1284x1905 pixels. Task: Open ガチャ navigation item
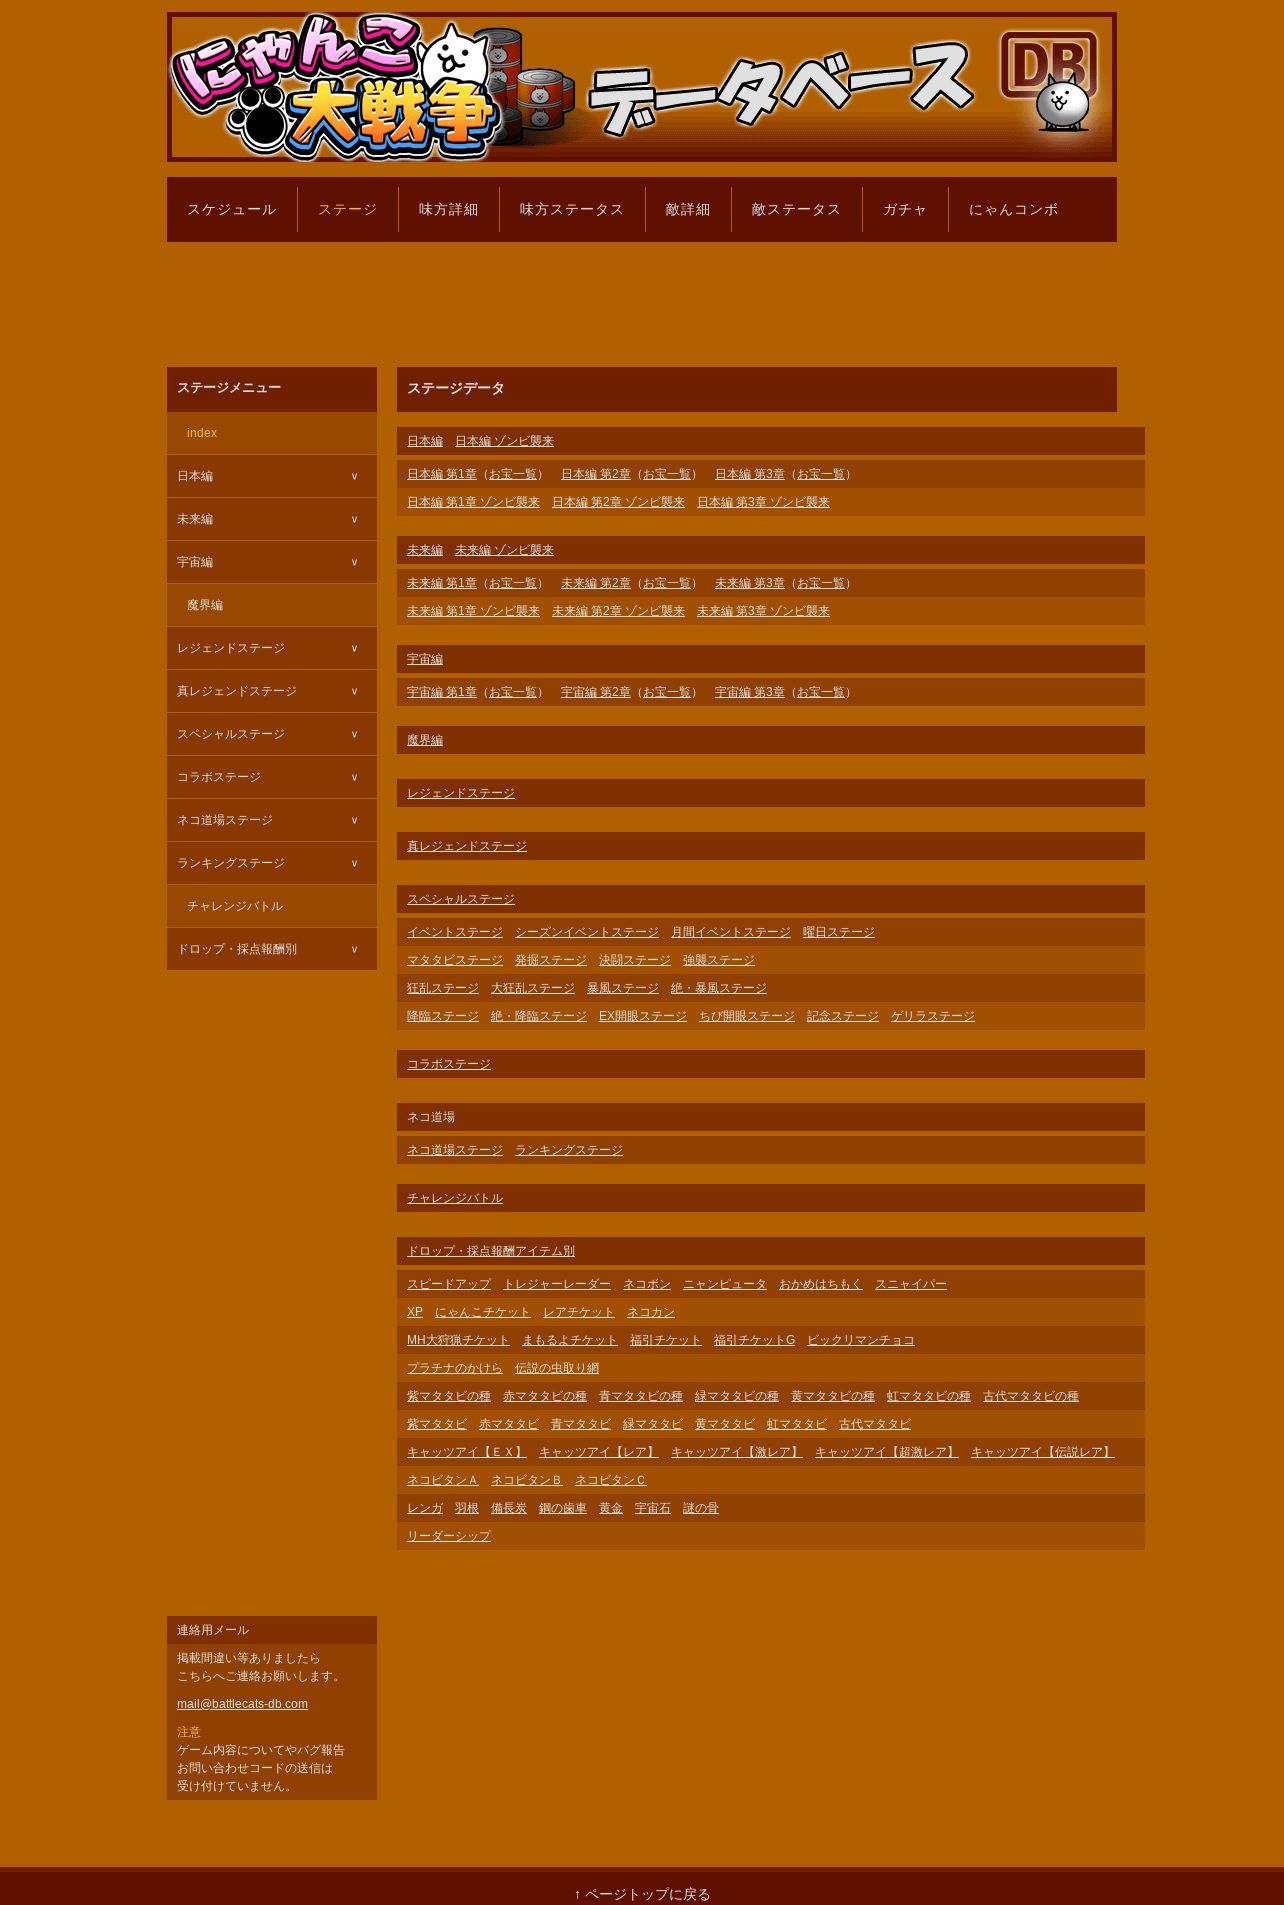click(x=905, y=210)
